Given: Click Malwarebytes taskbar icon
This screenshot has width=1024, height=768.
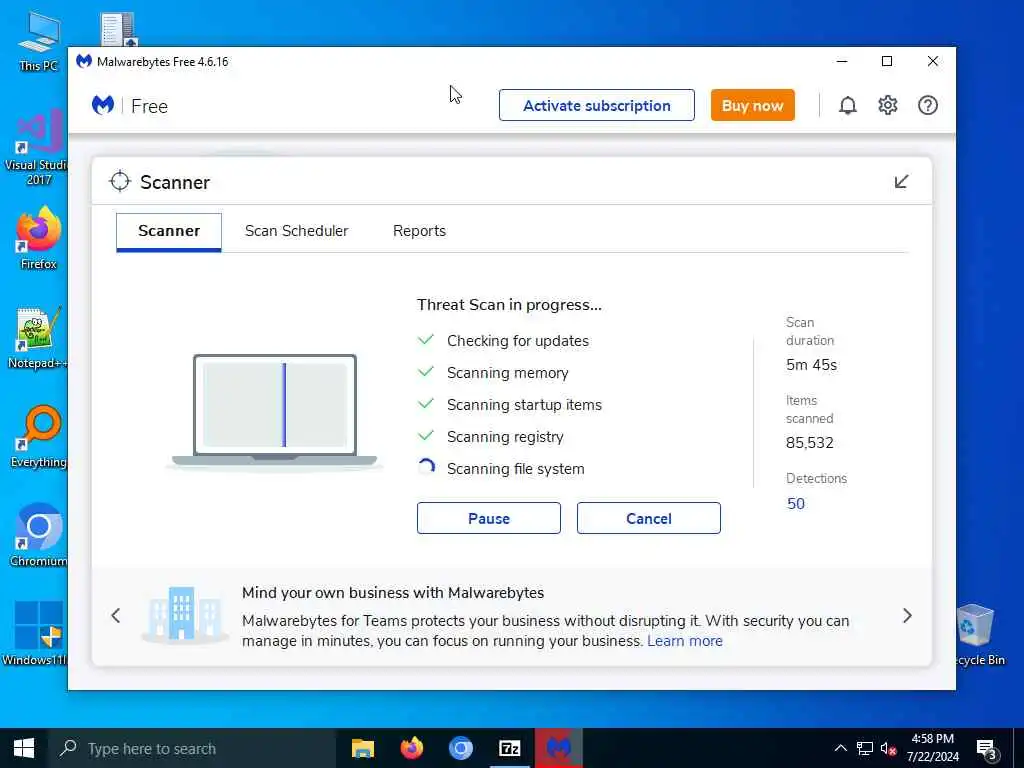Looking at the screenshot, I should click(x=558, y=748).
